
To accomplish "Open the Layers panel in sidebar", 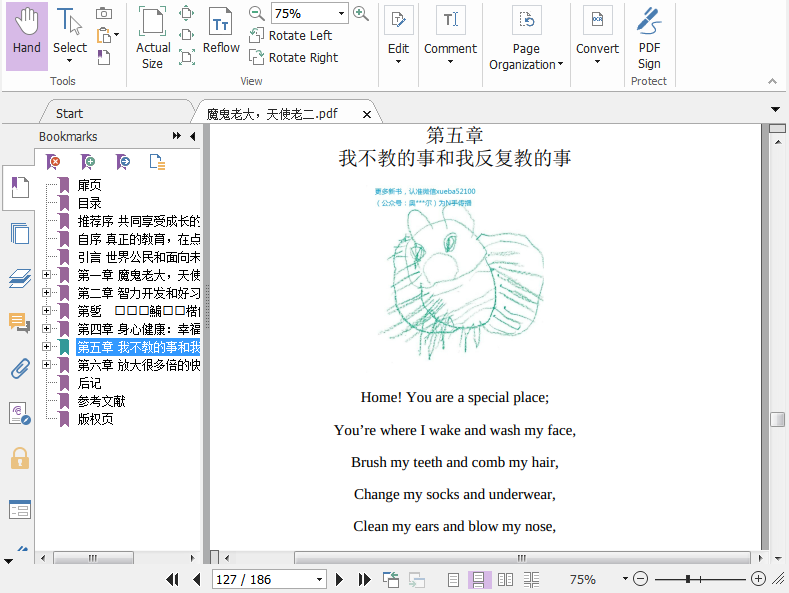I will point(19,278).
